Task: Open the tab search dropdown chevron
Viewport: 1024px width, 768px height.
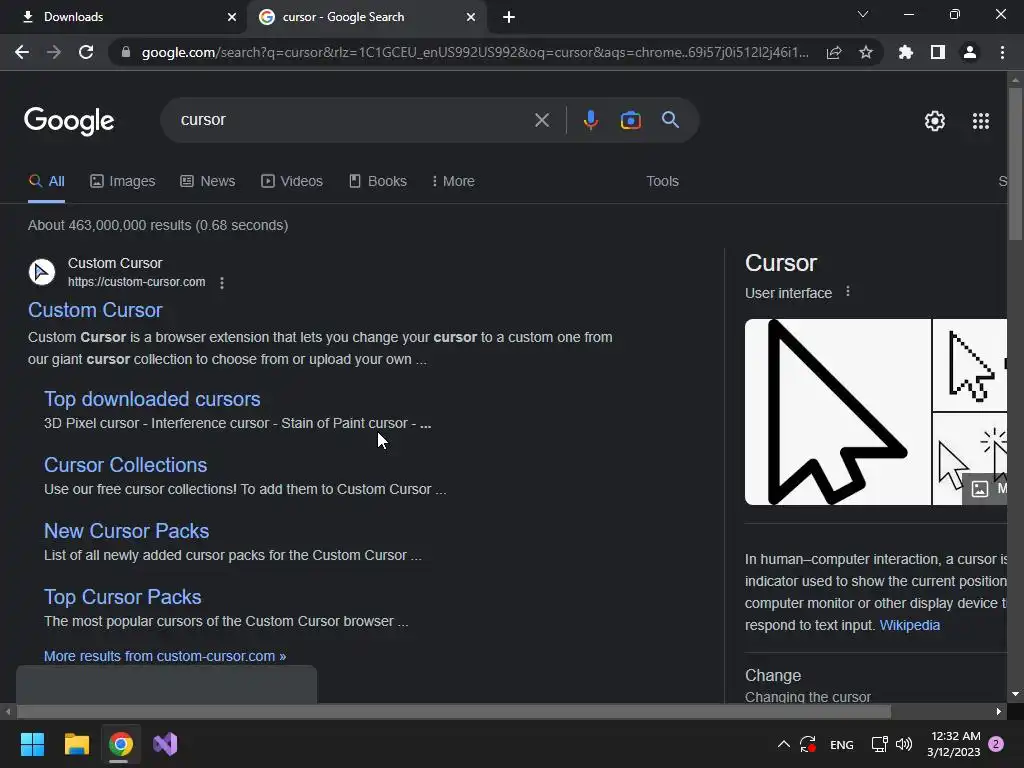Action: click(863, 14)
